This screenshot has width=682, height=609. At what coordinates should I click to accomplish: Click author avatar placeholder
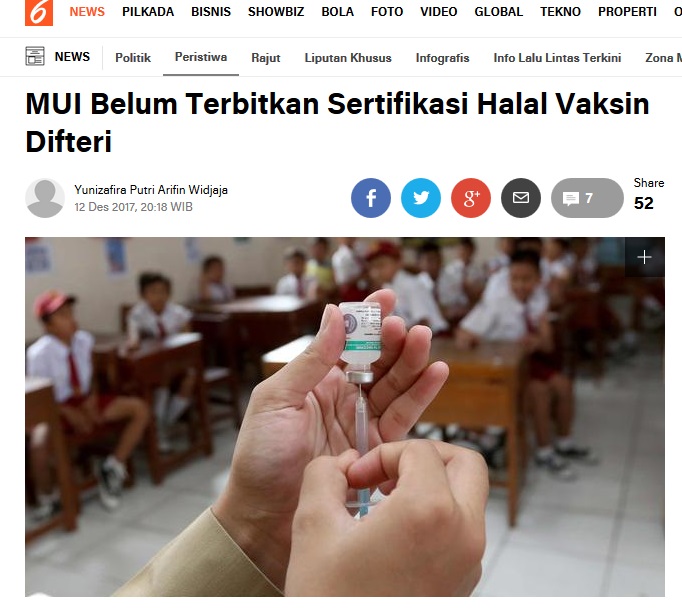pyautogui.click(x=45, y=198)
